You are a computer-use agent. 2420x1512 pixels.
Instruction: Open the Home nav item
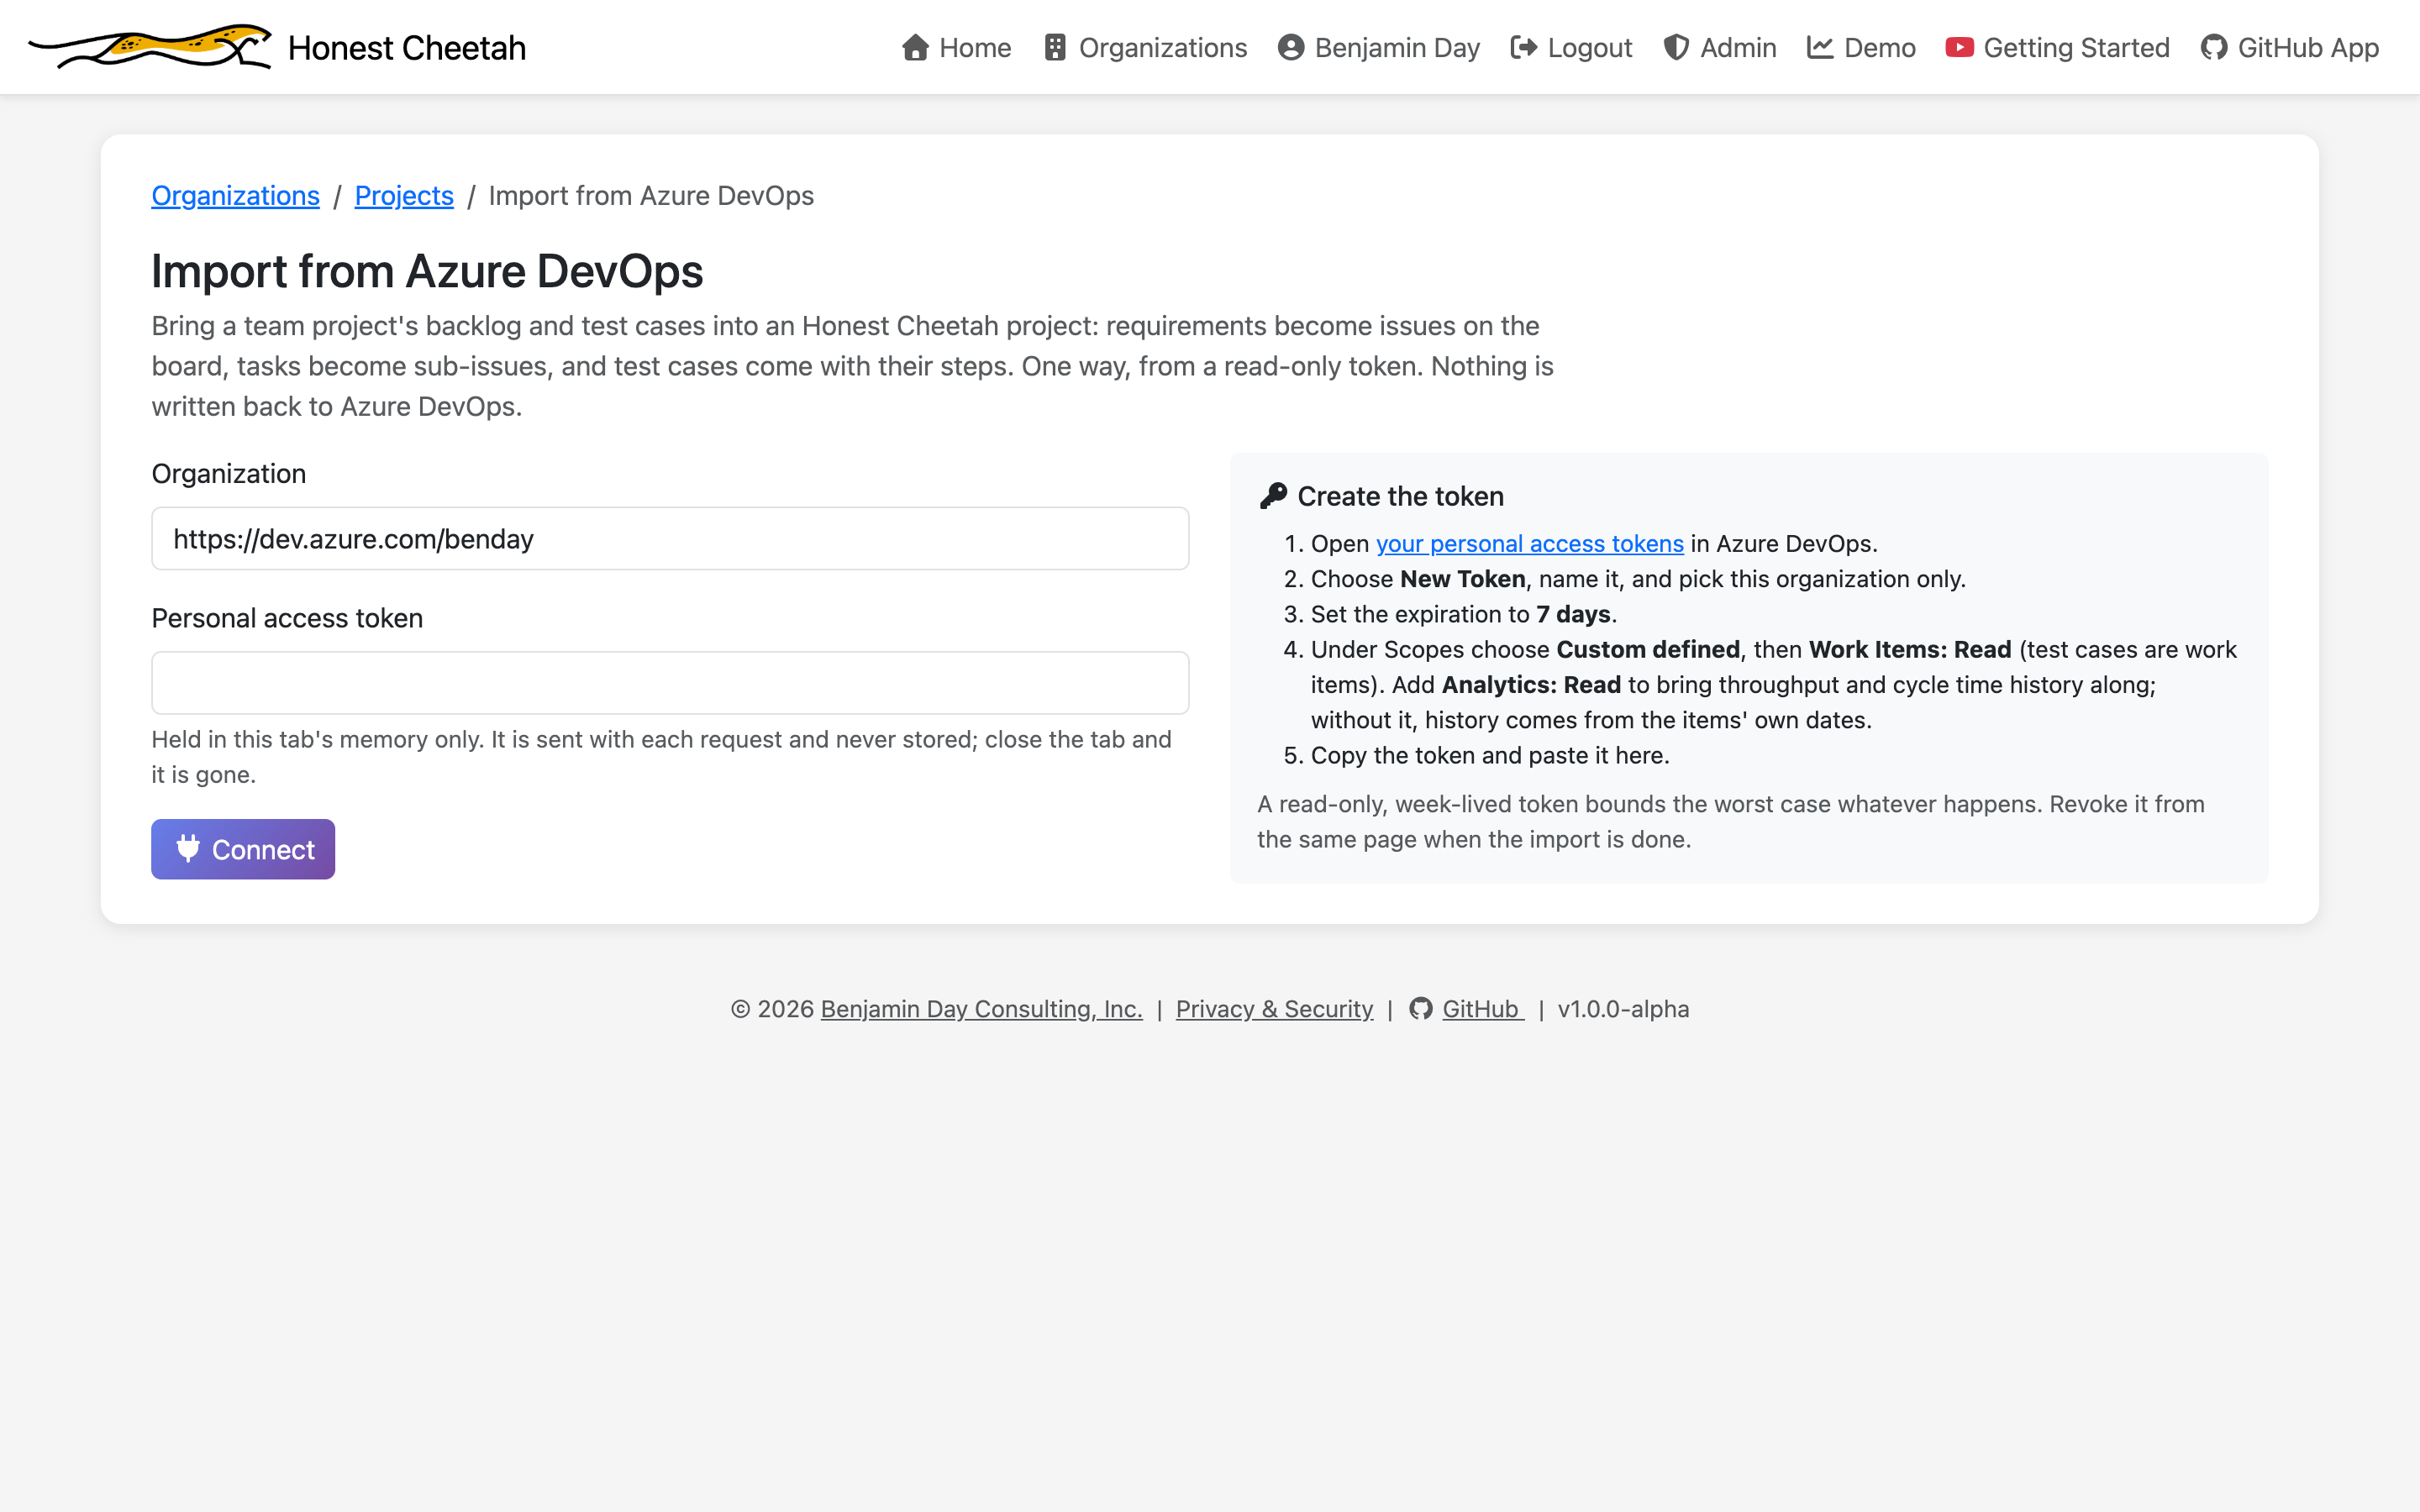(x=956, y=48)
